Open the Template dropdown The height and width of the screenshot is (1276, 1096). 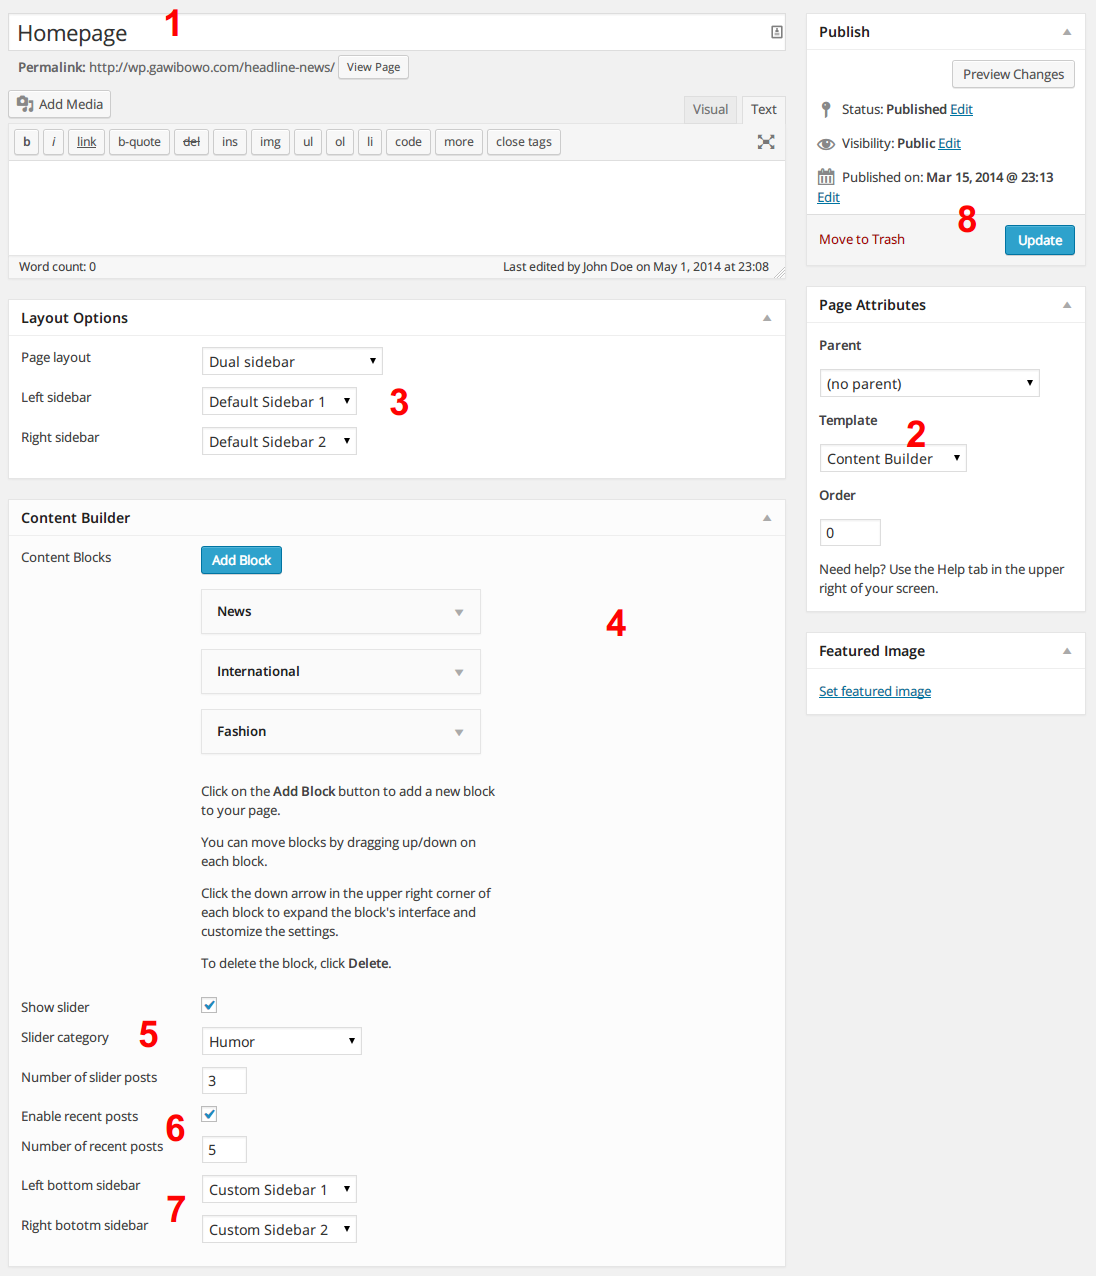tap(893, 458)
